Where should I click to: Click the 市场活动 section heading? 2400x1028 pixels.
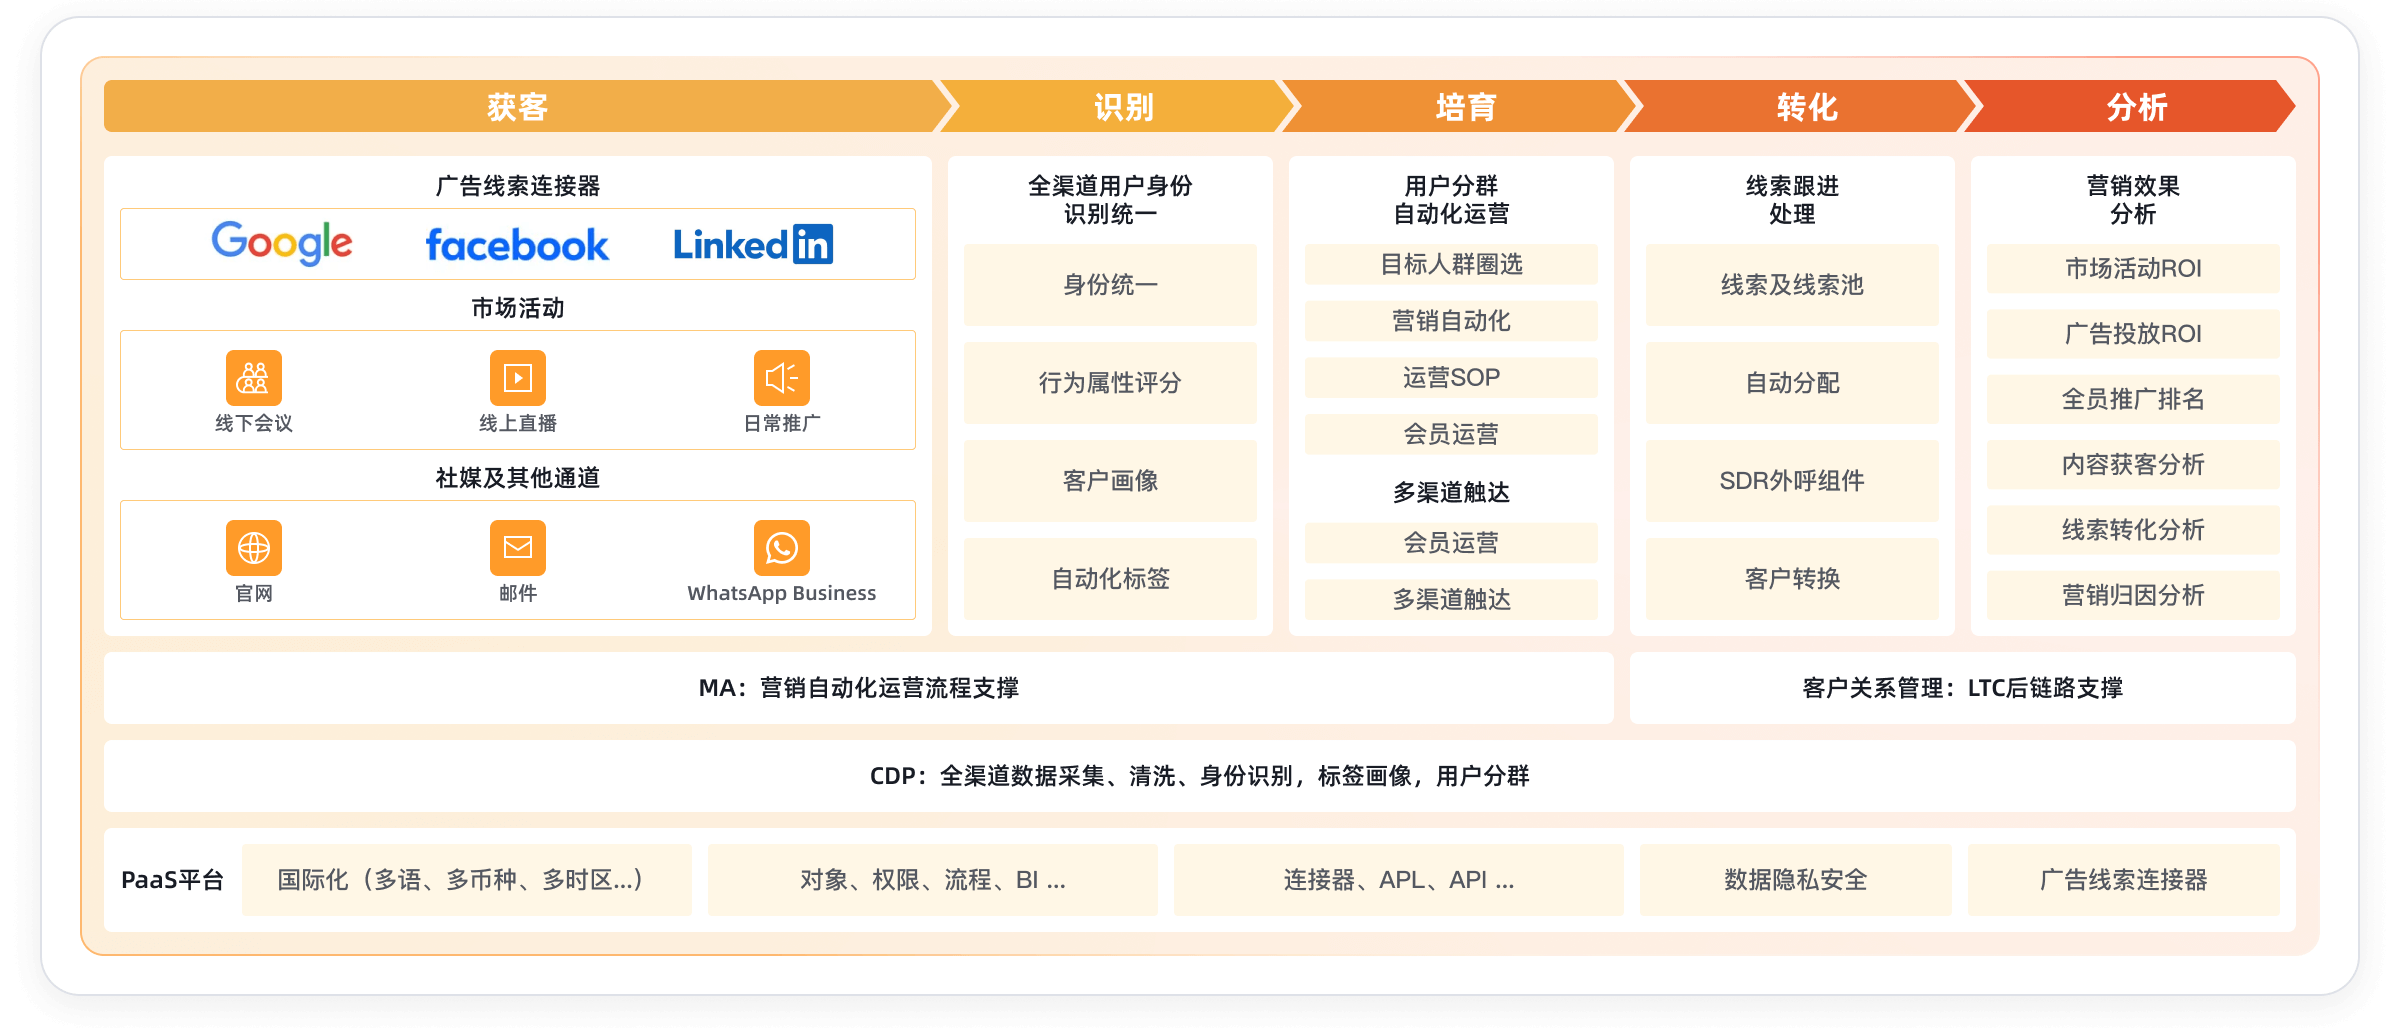pyautogui.click(x=518, y=308)
